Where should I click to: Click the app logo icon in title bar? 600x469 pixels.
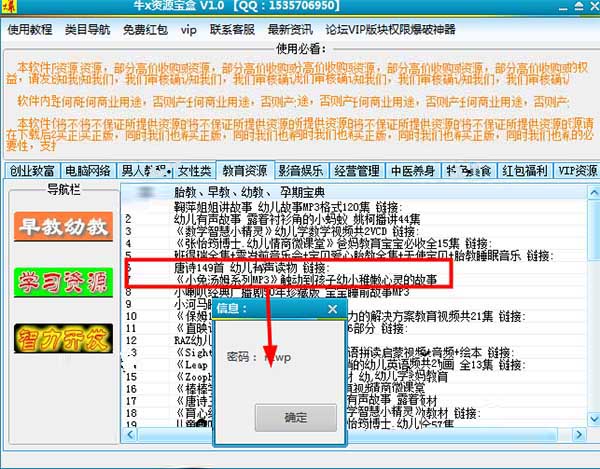pyautogui.click(x=8, y=6)
